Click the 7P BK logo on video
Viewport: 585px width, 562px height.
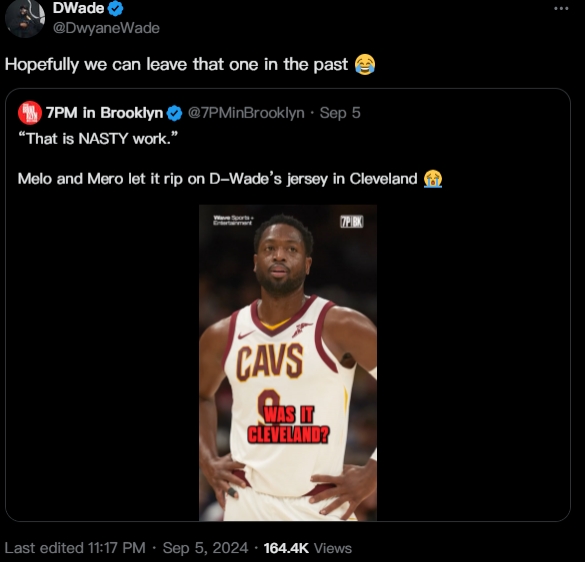[x=351, y=222]
